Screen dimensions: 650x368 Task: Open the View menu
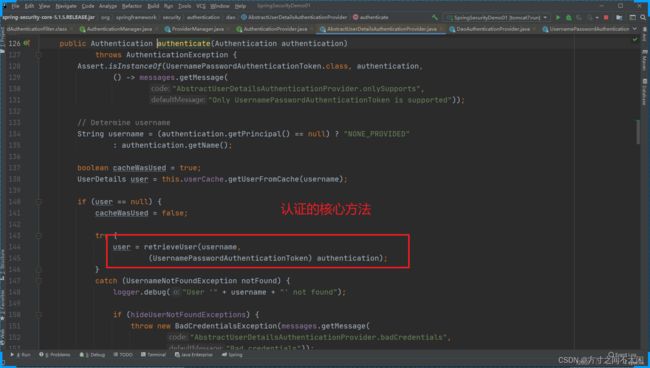point(44,6)
